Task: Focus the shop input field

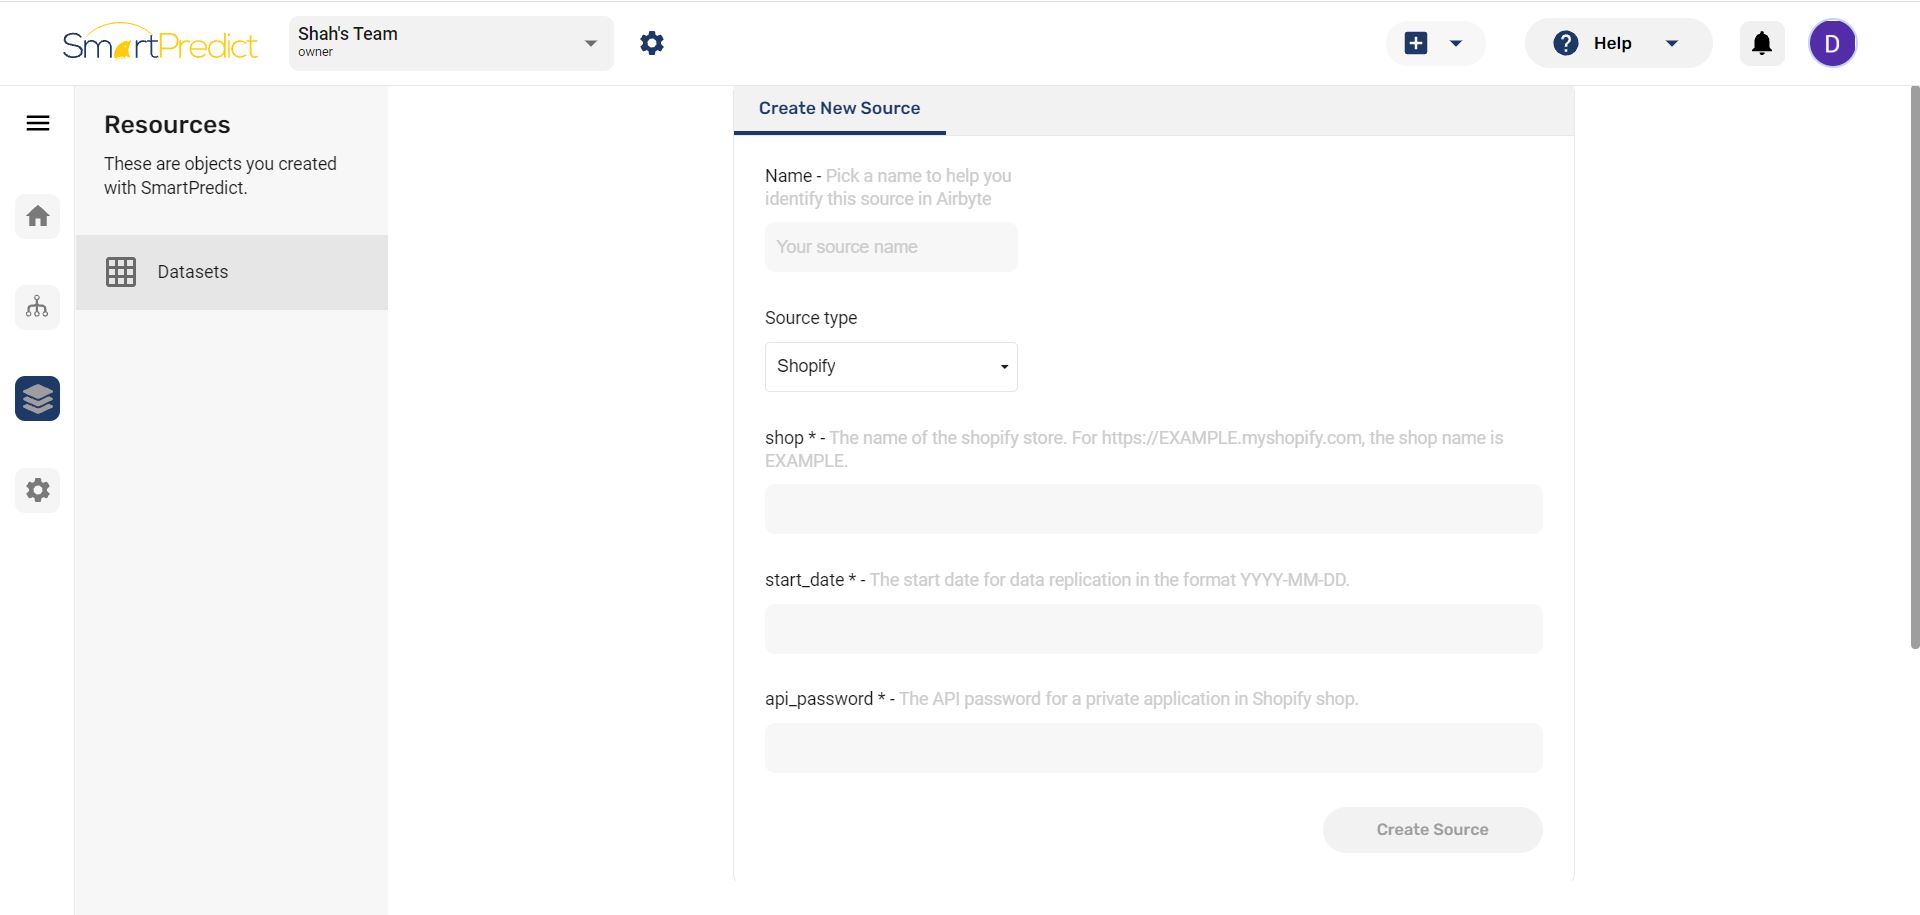Action: (1153, 509)
